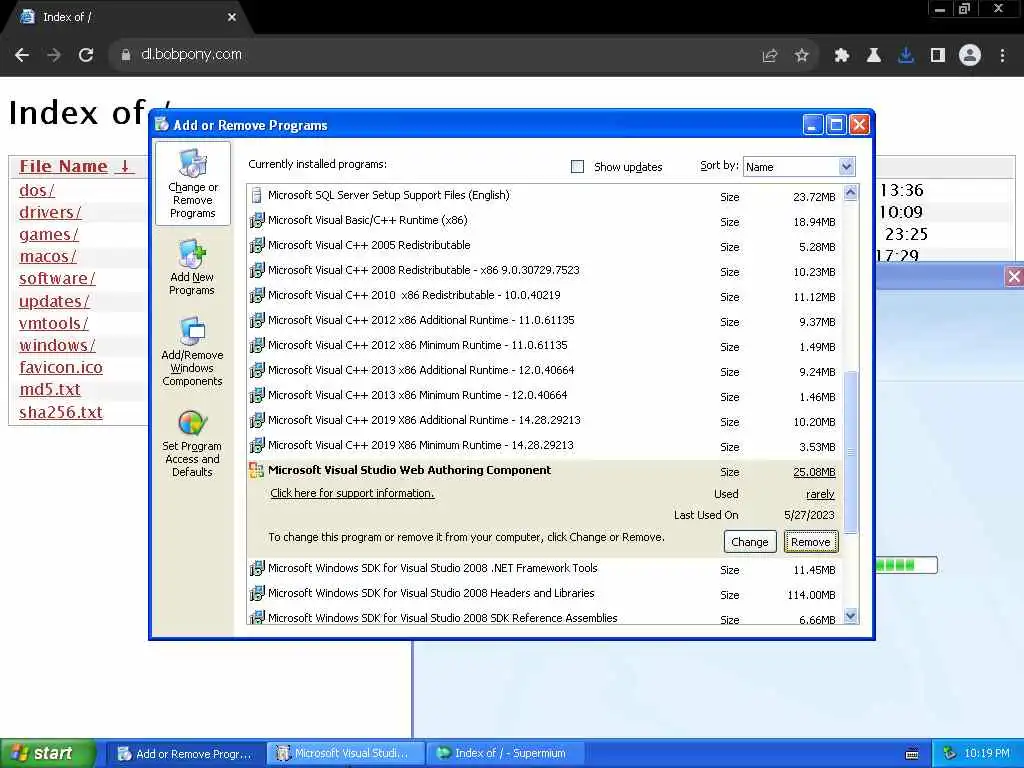Switch to Index of / - Supermium taskbar item

[505, 754]
